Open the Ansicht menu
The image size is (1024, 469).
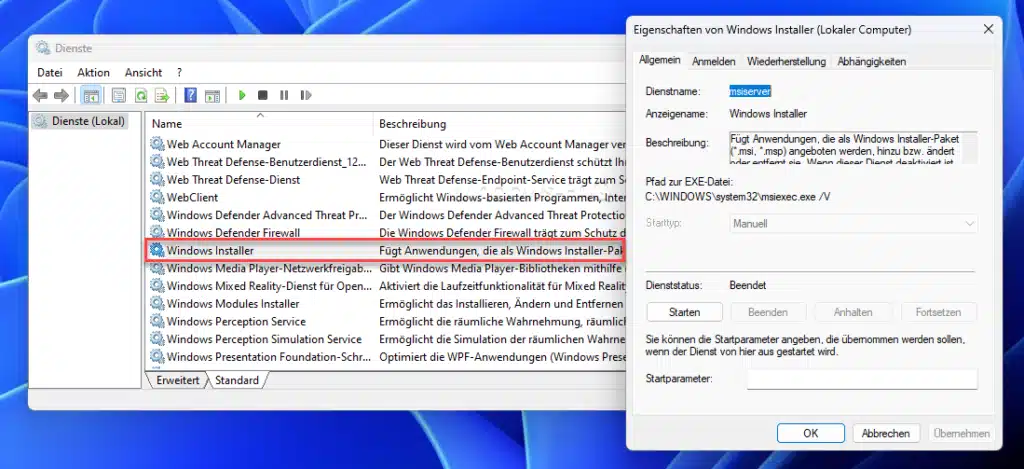click(144, 73)
